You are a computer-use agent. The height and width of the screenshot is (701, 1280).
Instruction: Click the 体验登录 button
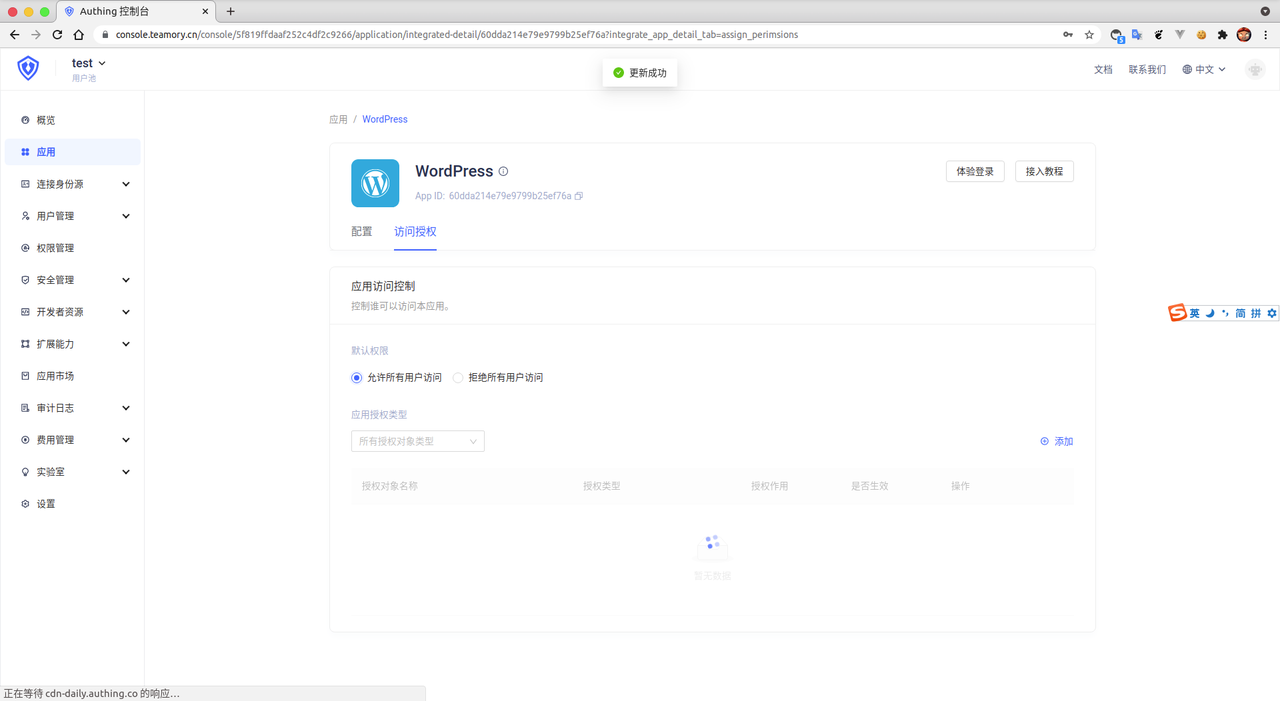(975, 171)
